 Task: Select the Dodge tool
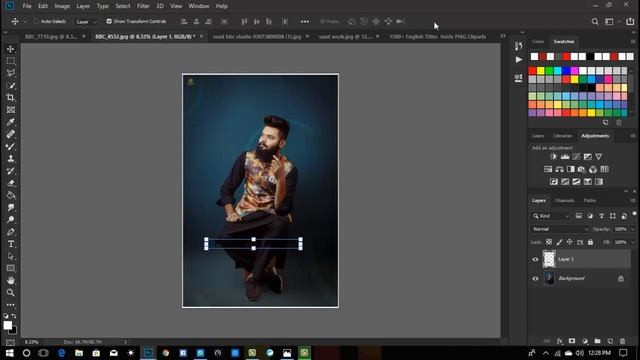(11, 220)
